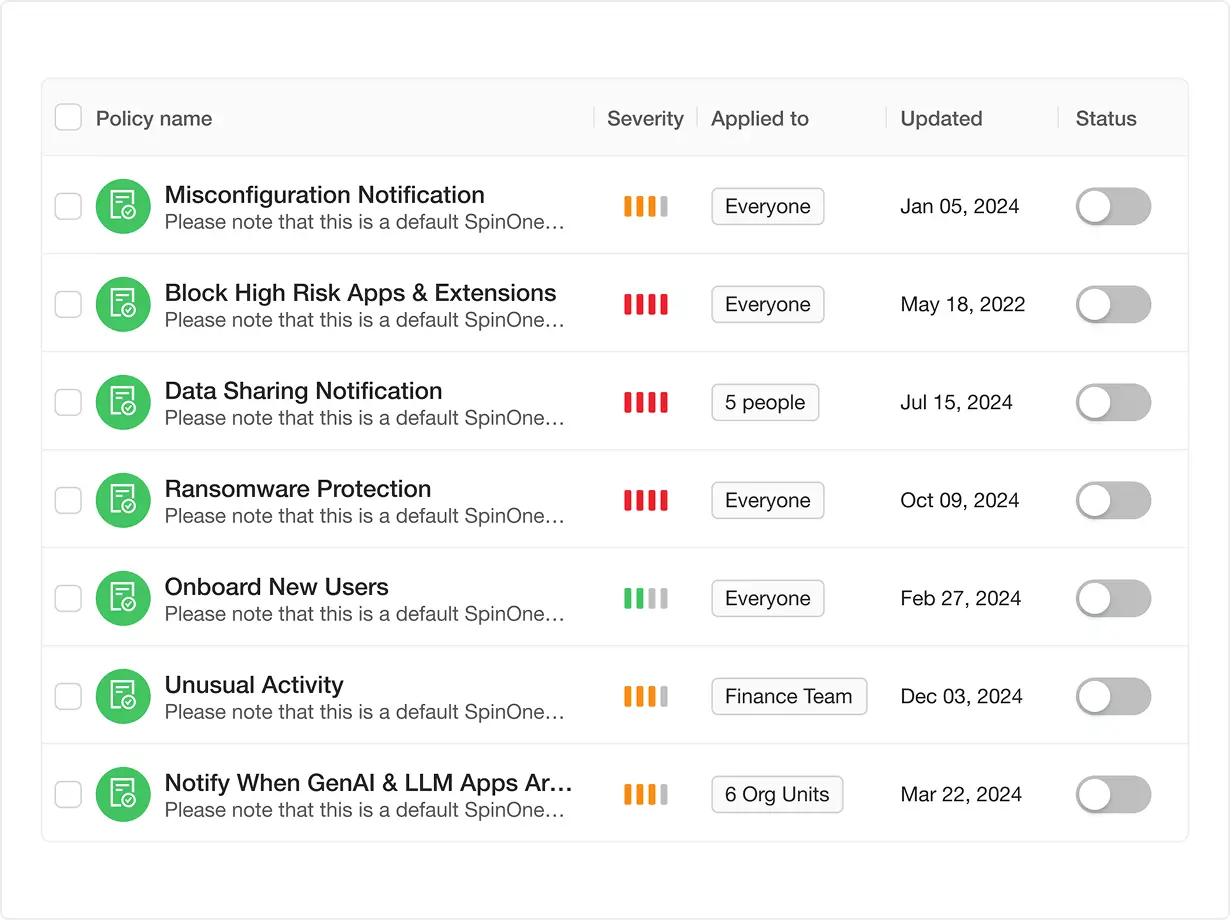Click the Notify When GenAI policy icon

point(123,795)
